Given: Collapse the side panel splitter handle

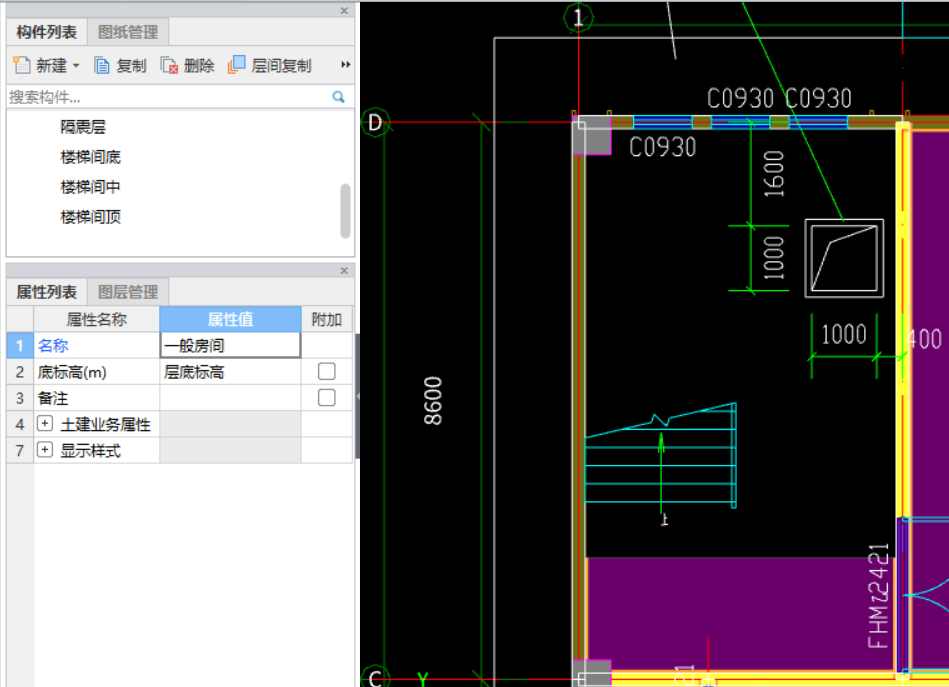Looking at the screenshot, I should 358,396.
